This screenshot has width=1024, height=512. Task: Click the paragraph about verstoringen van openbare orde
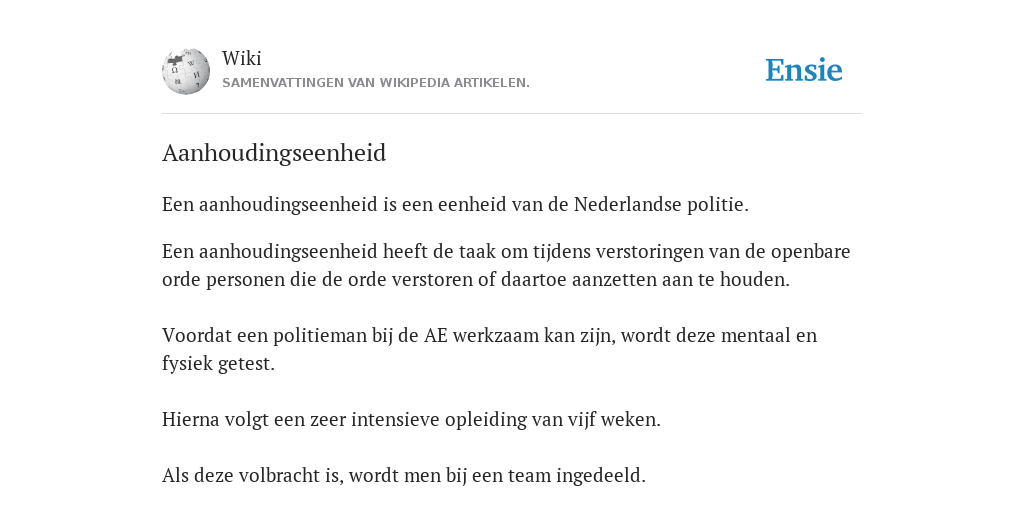[506, 265]
